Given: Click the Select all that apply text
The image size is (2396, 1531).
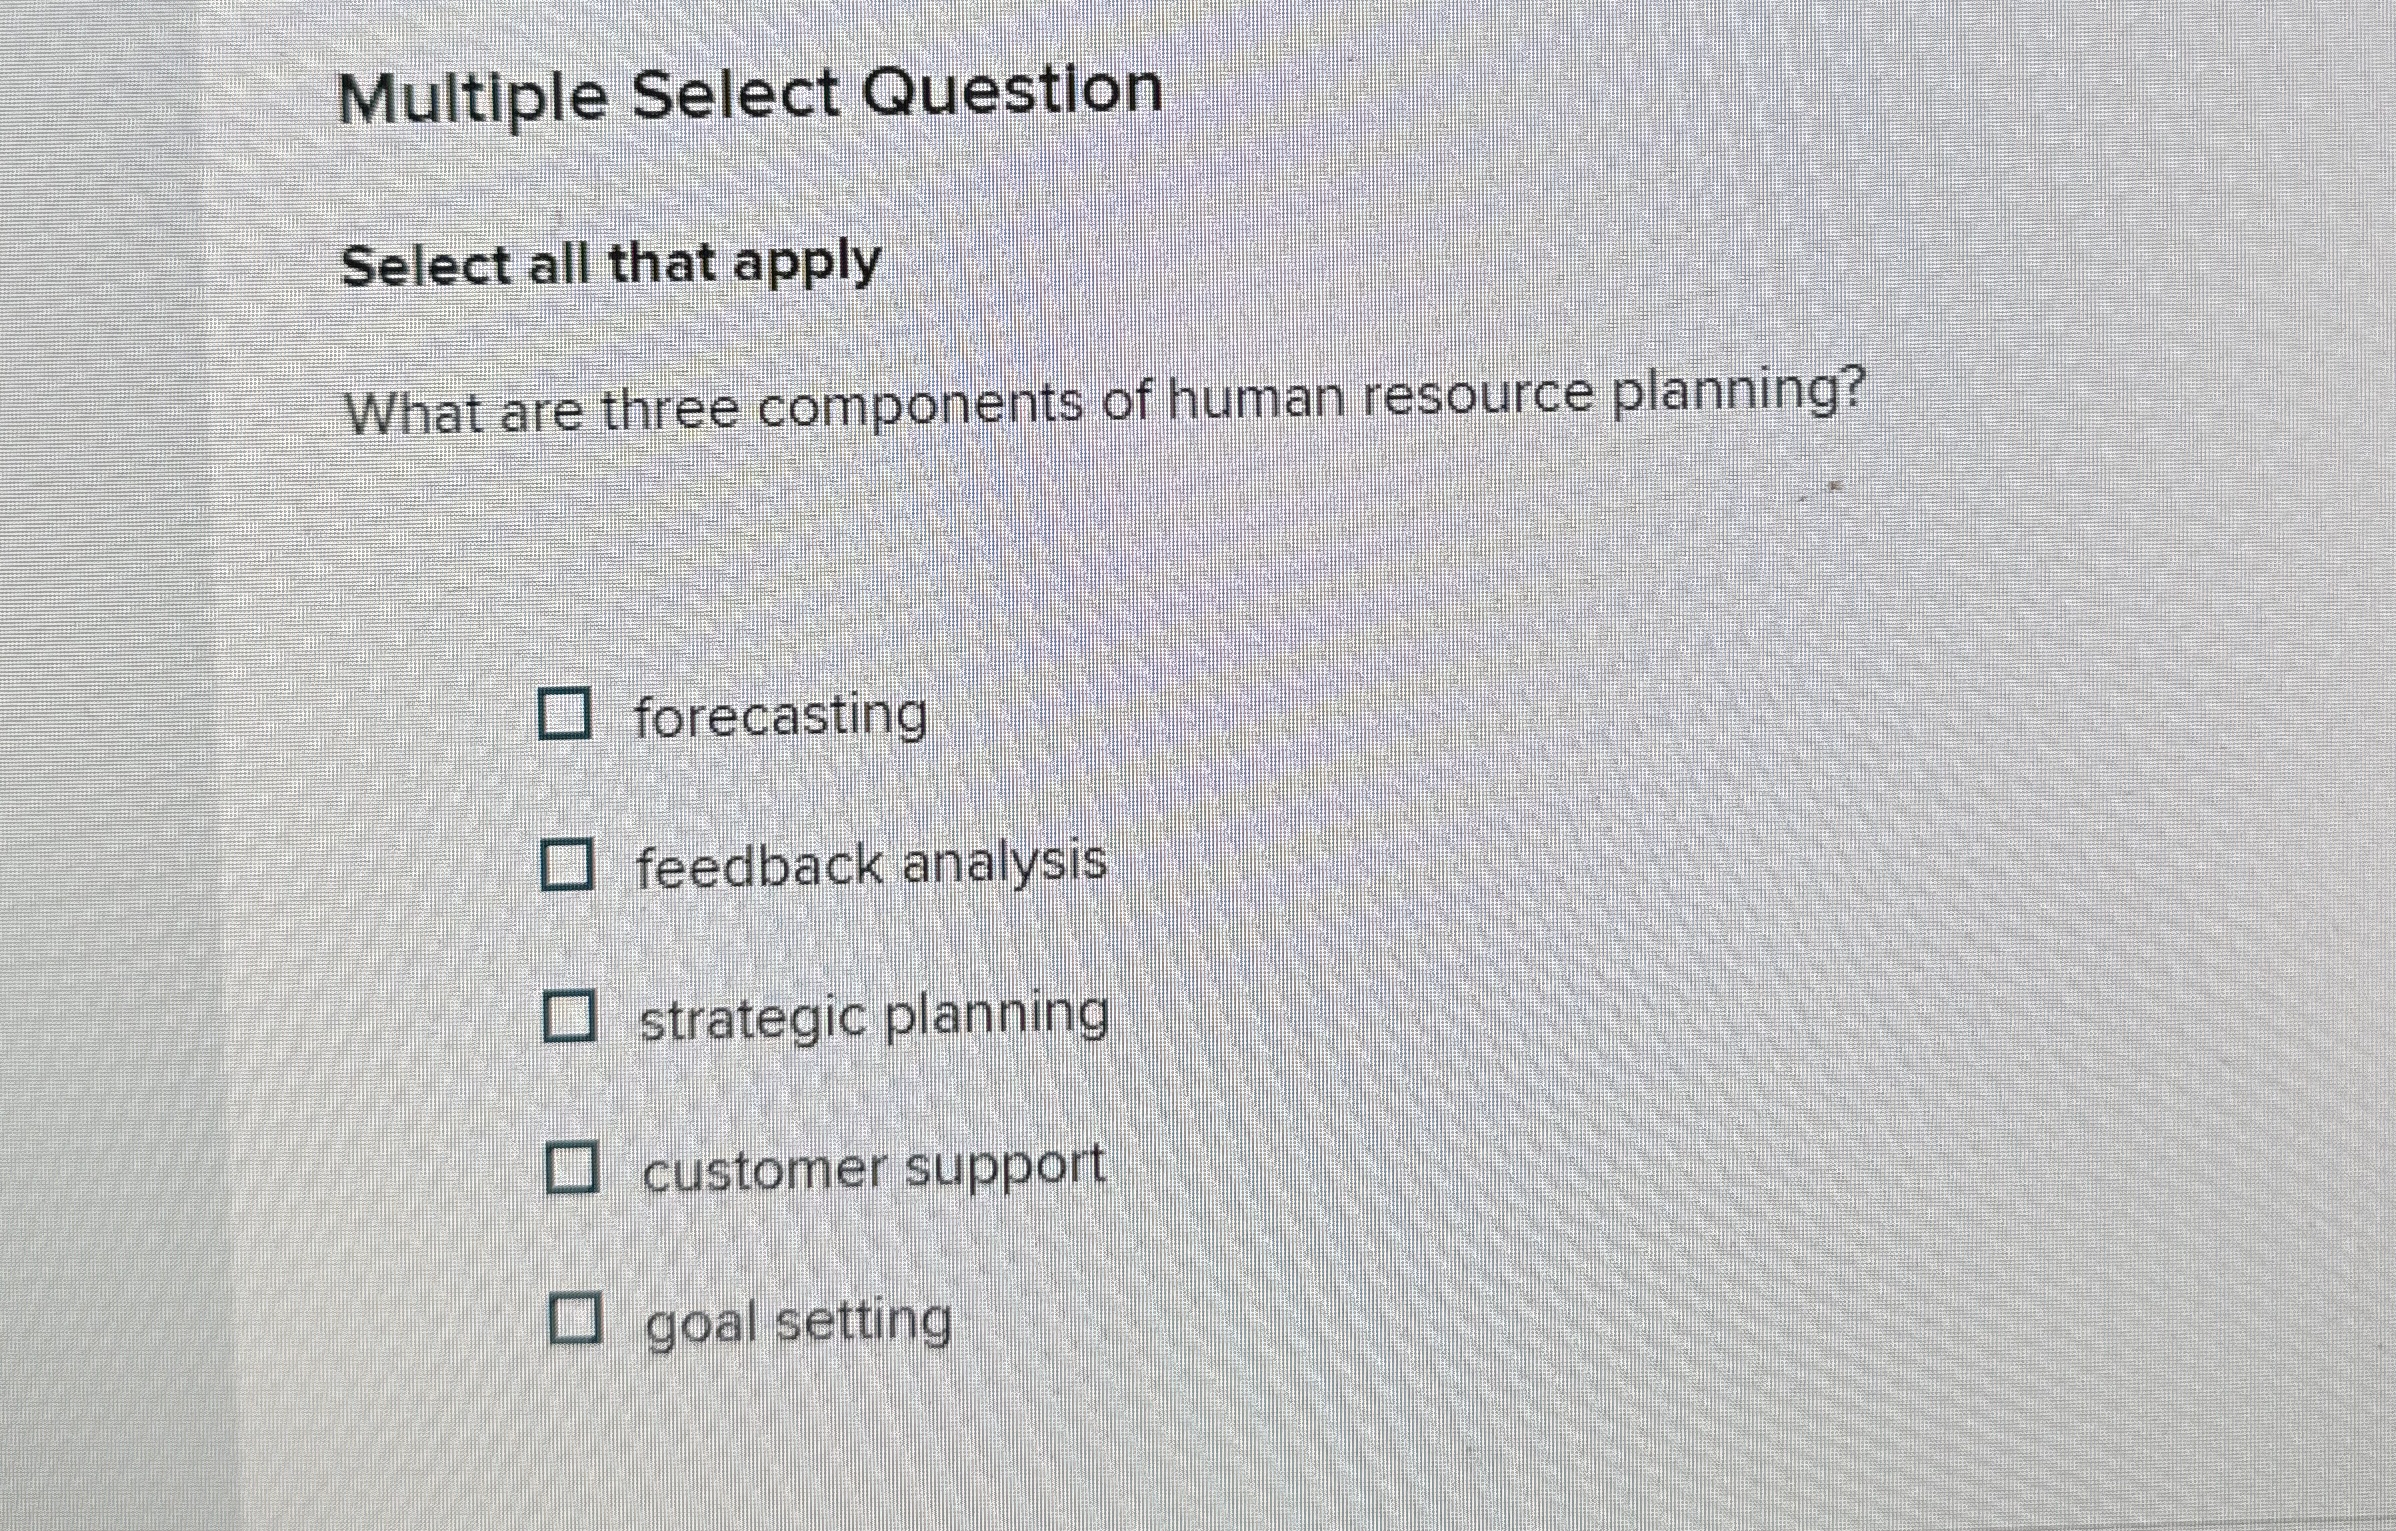Looking at the screenshot, I should coord(610,263).
